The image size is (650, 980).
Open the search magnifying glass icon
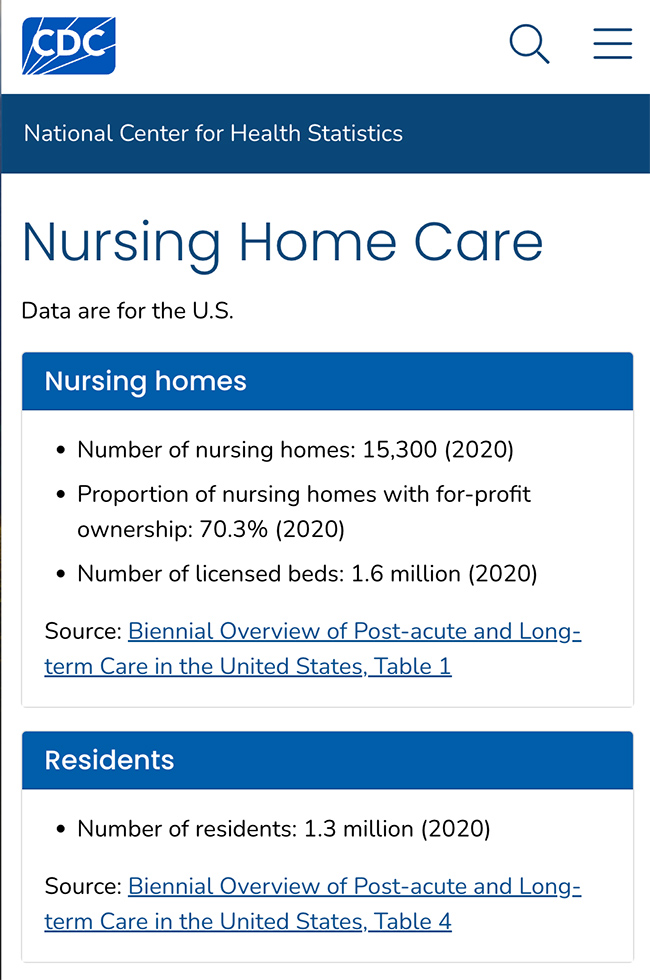(x=529, y=44)
